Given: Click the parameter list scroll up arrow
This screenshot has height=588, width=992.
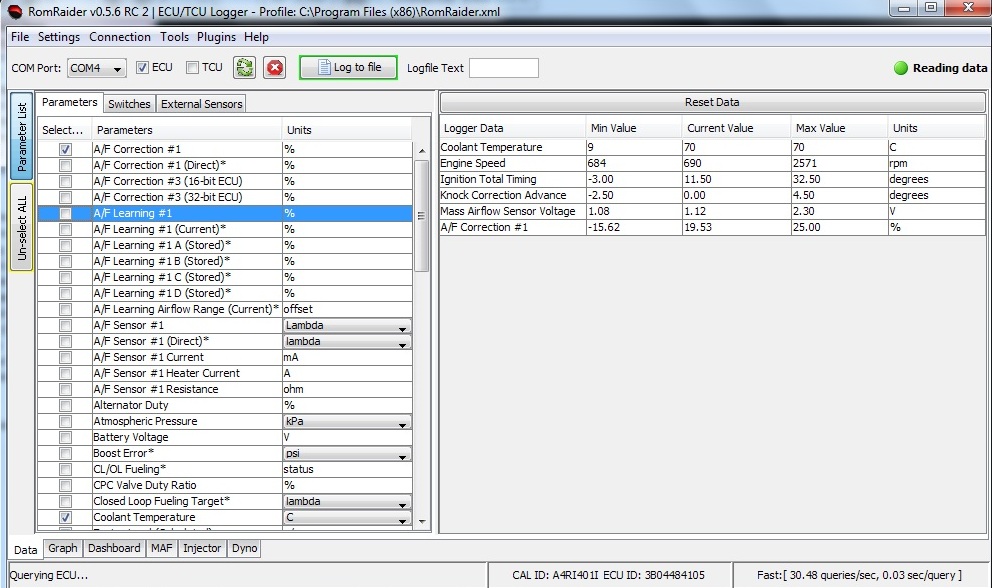Looking at the screenshot, I should pos(422,151).
